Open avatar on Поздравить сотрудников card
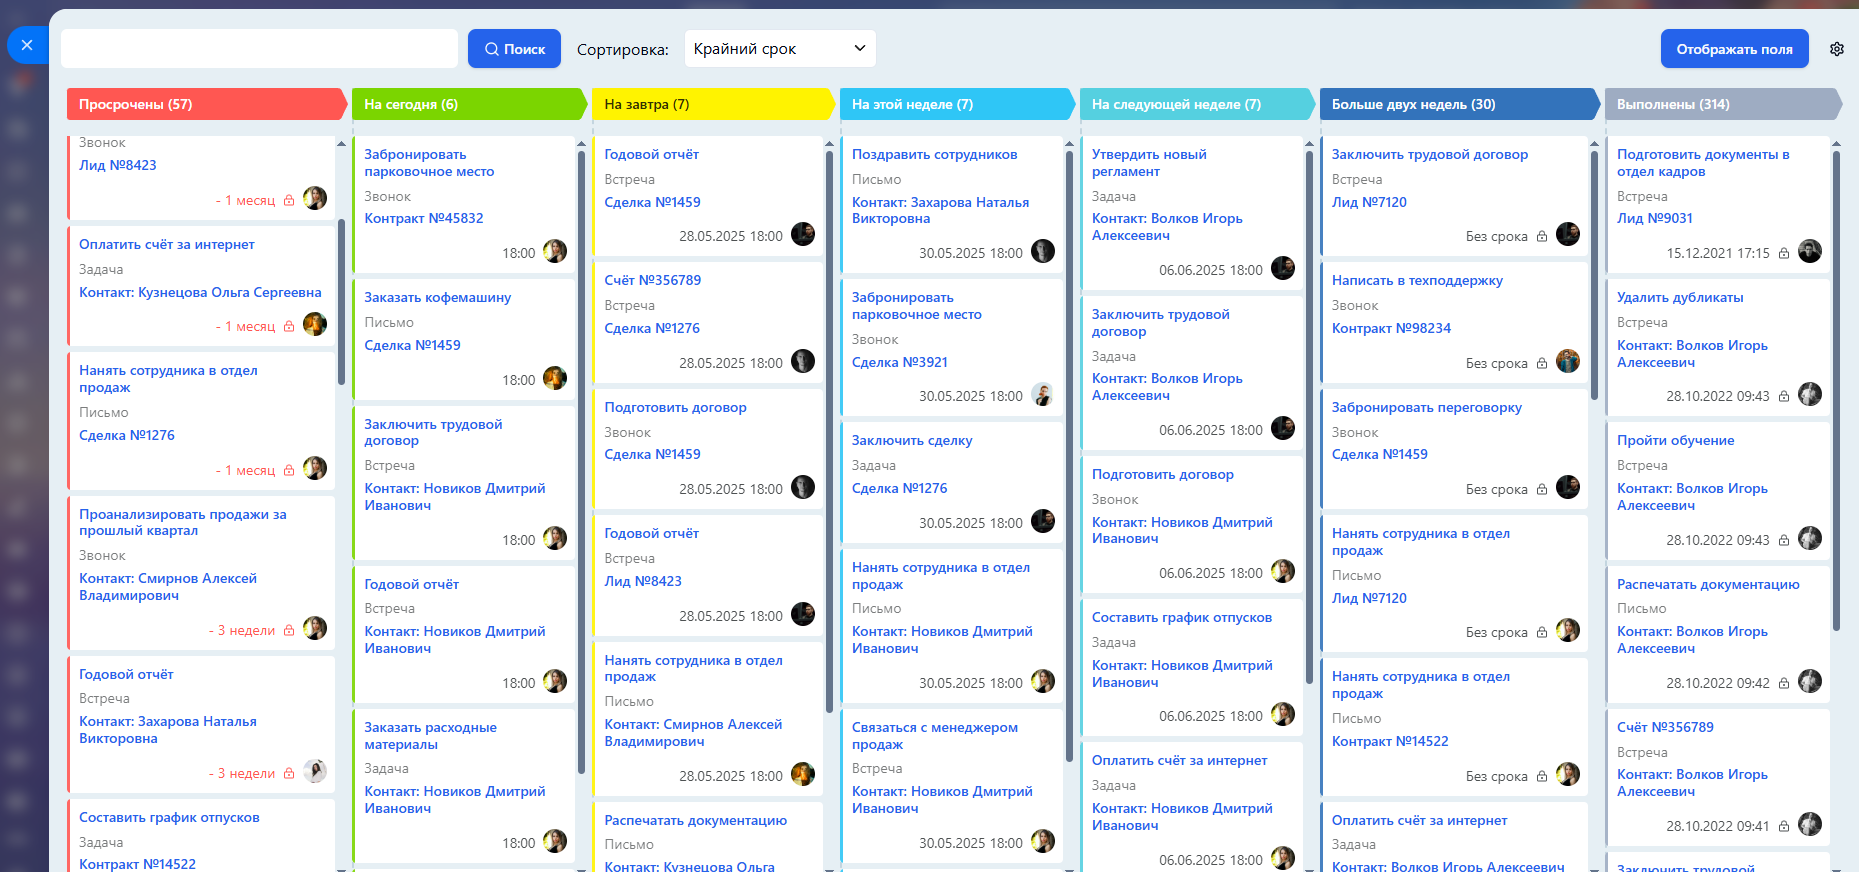This screenshot has height=872, width=1859. pos(1043,251)
